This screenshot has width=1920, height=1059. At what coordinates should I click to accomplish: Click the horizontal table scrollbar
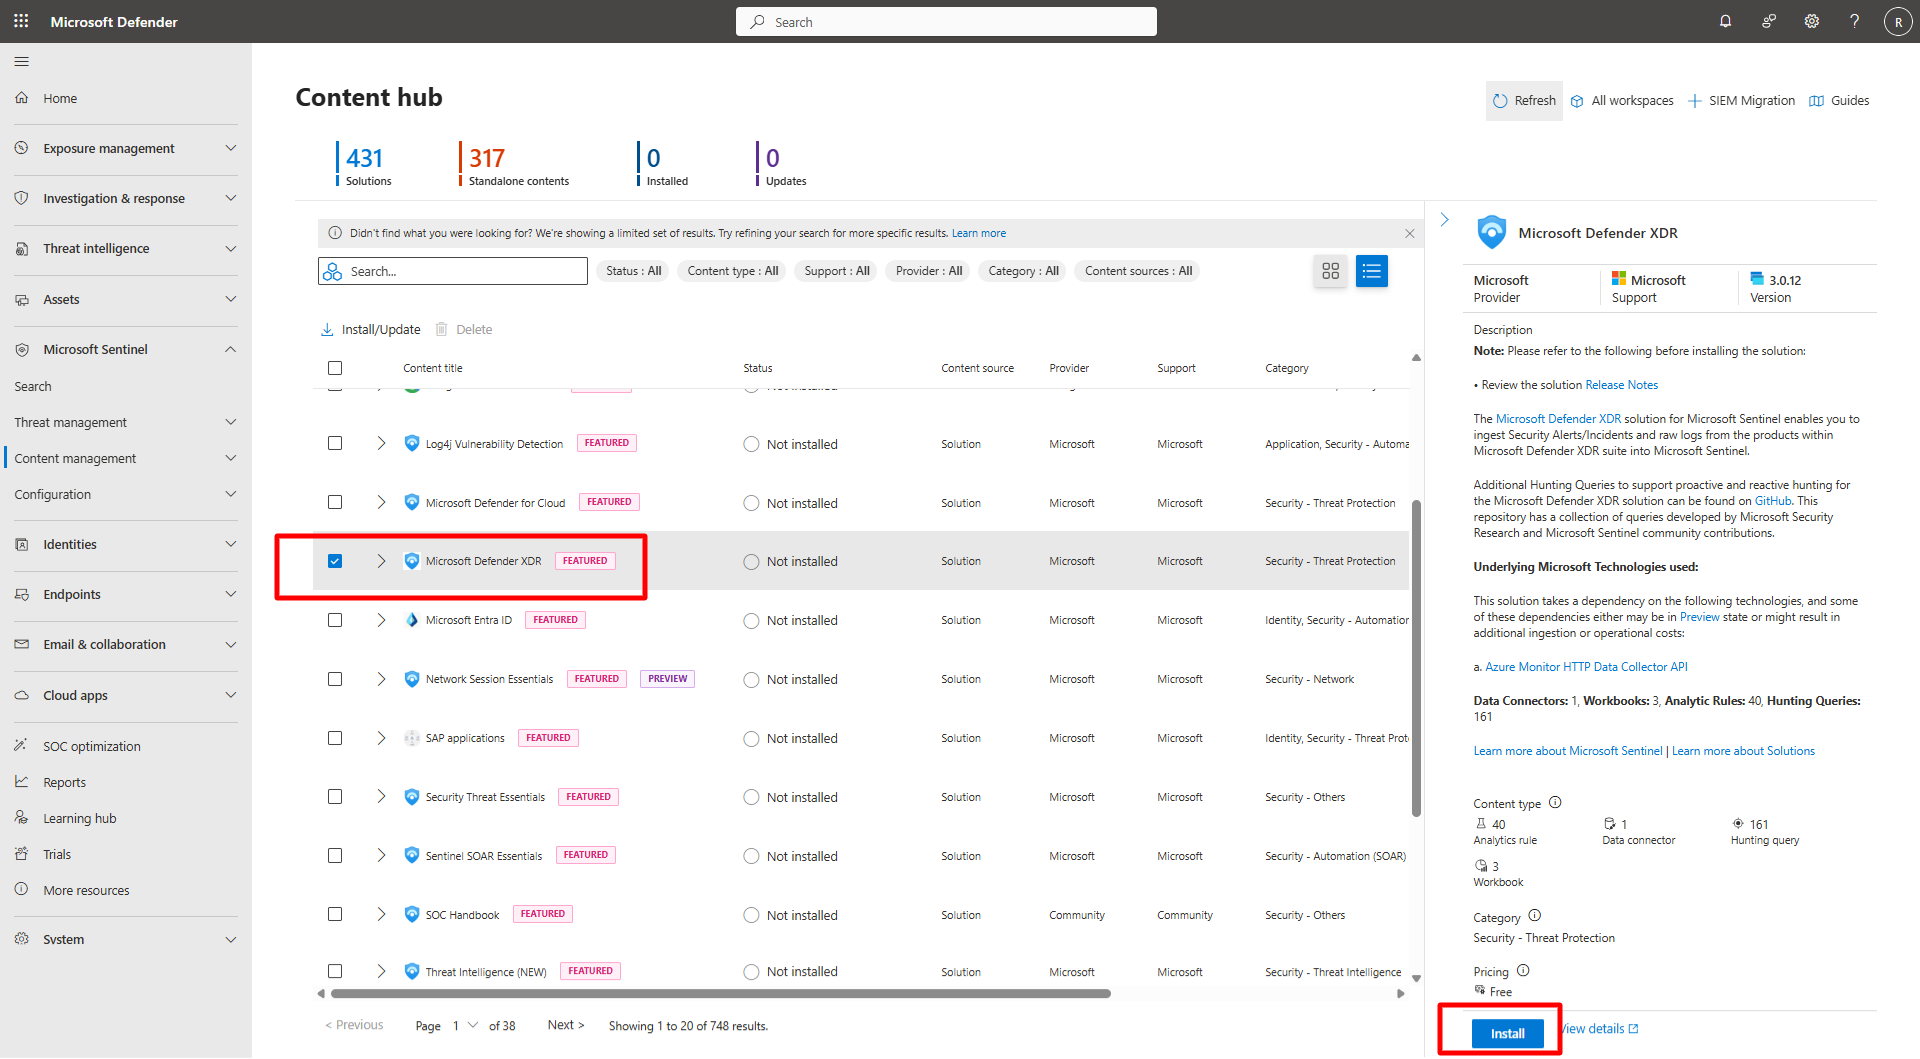720,993
